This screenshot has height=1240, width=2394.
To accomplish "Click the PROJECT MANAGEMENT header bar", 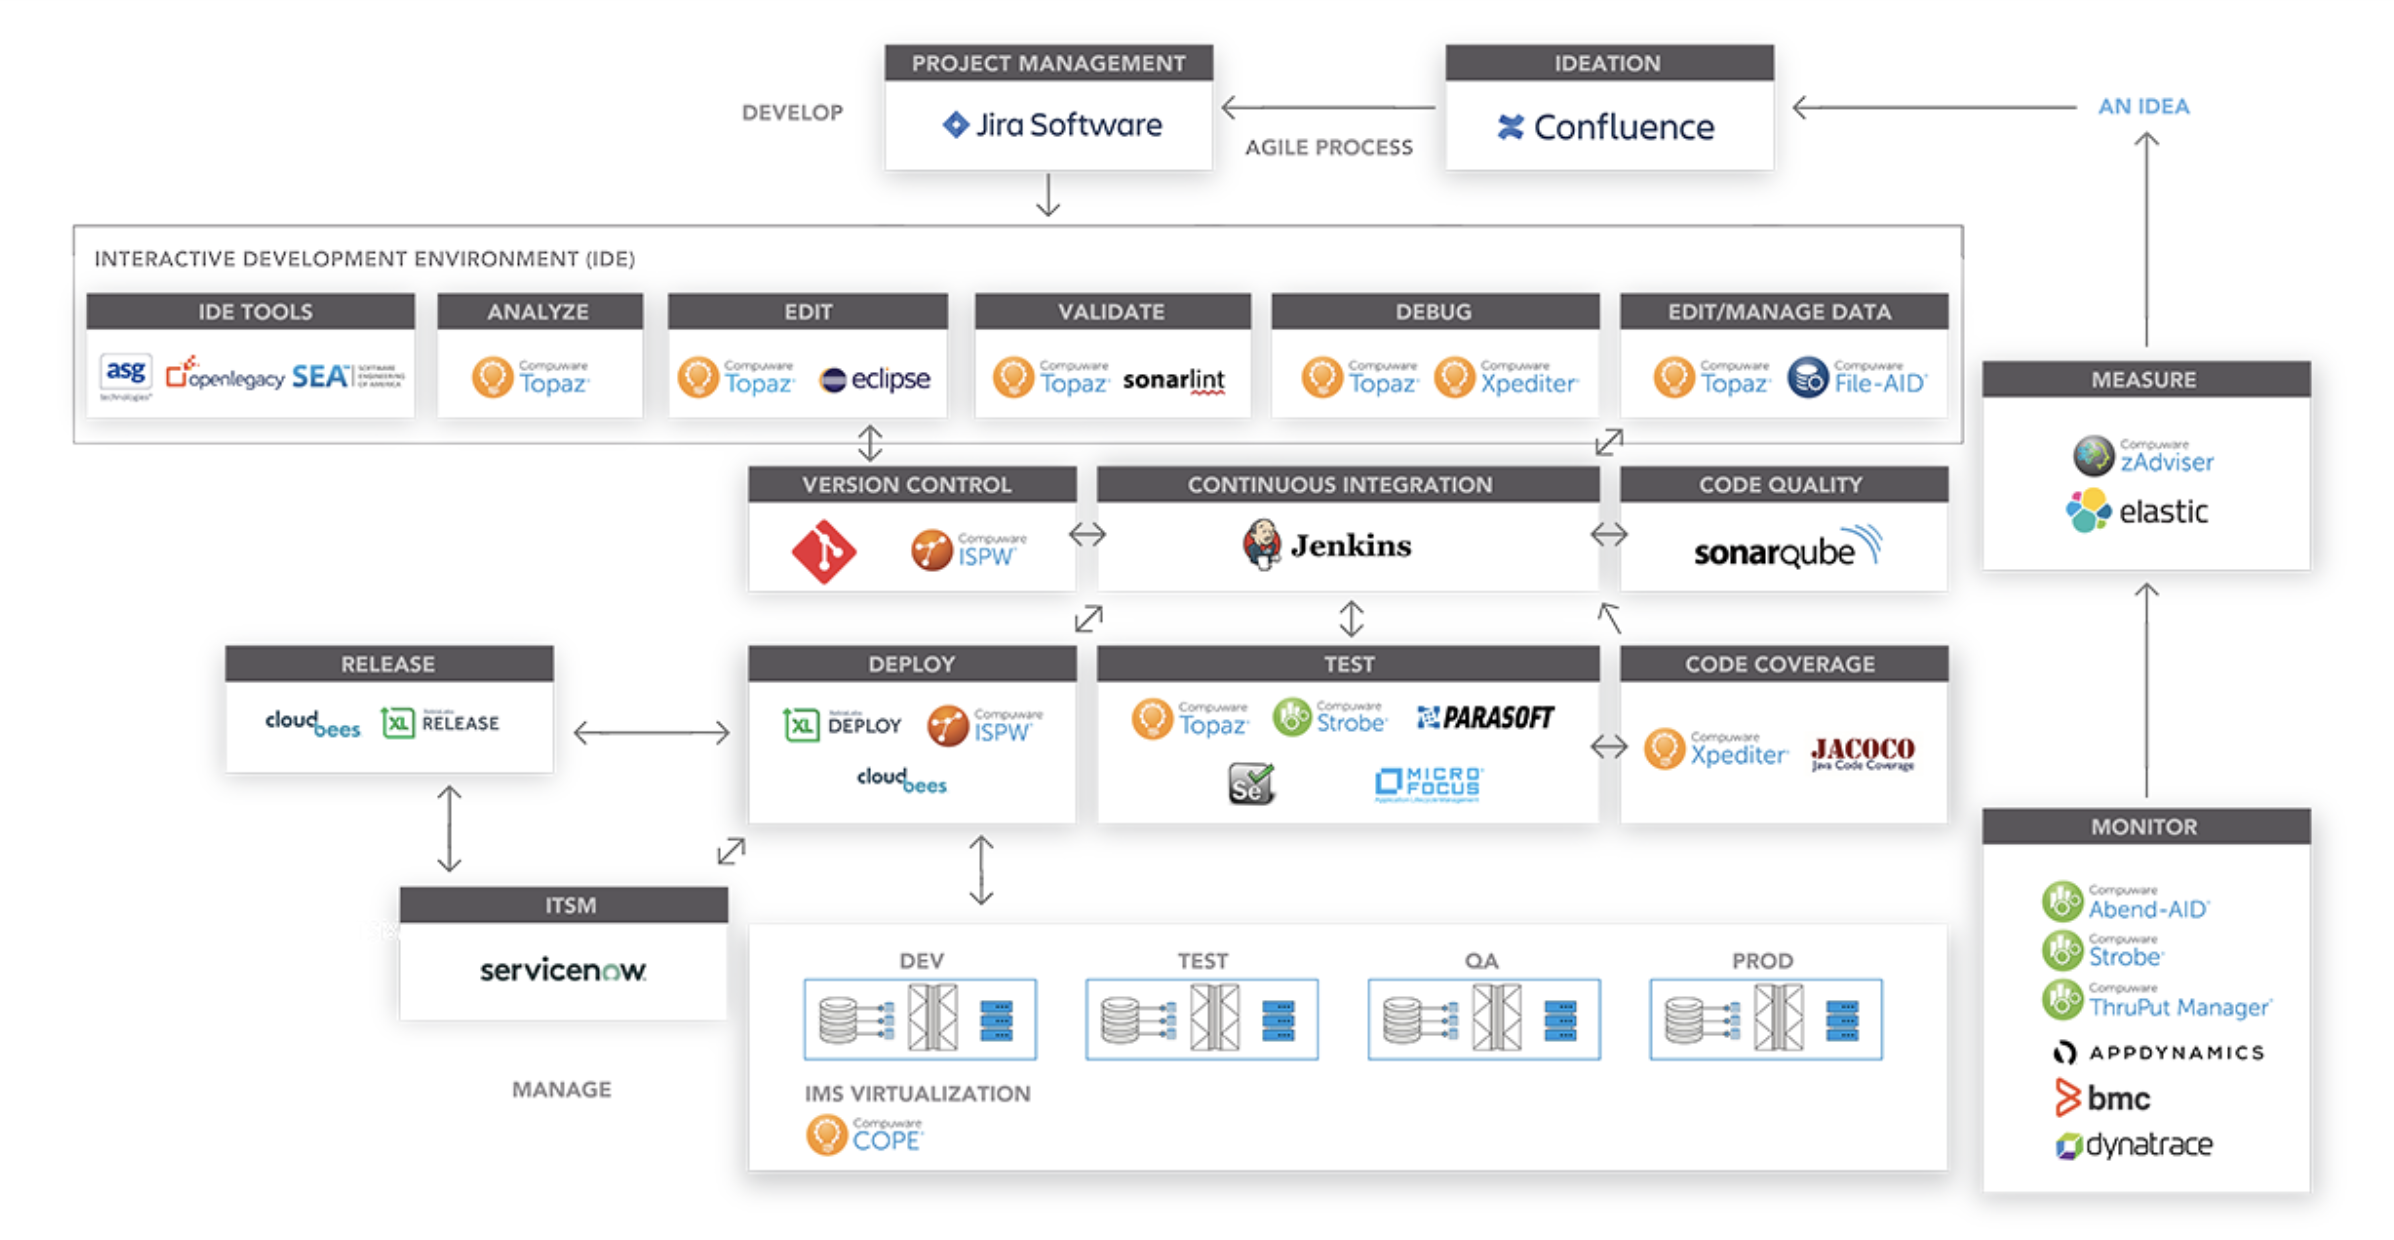I will 1048,63.
